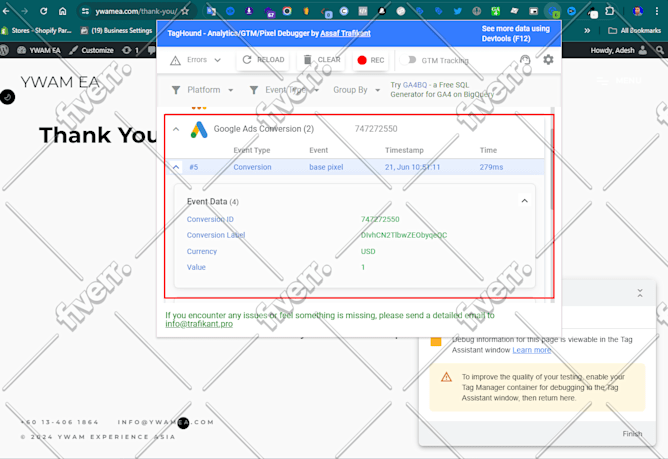The width and height of the screenshot is (668, 459).
Task: Open Learn more in Tag Assistant
Action: (531, 350)
